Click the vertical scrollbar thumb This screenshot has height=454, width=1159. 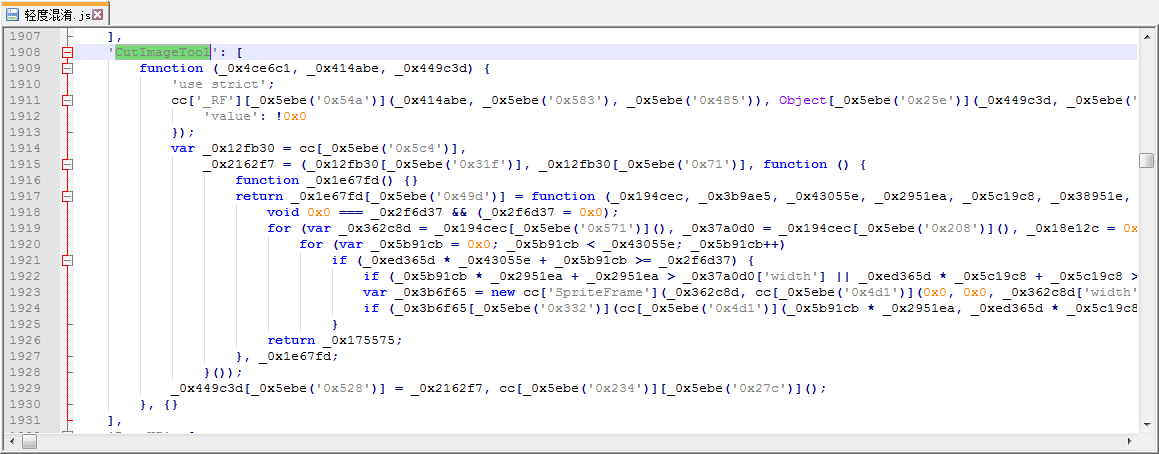click(x=1146, y=160)
